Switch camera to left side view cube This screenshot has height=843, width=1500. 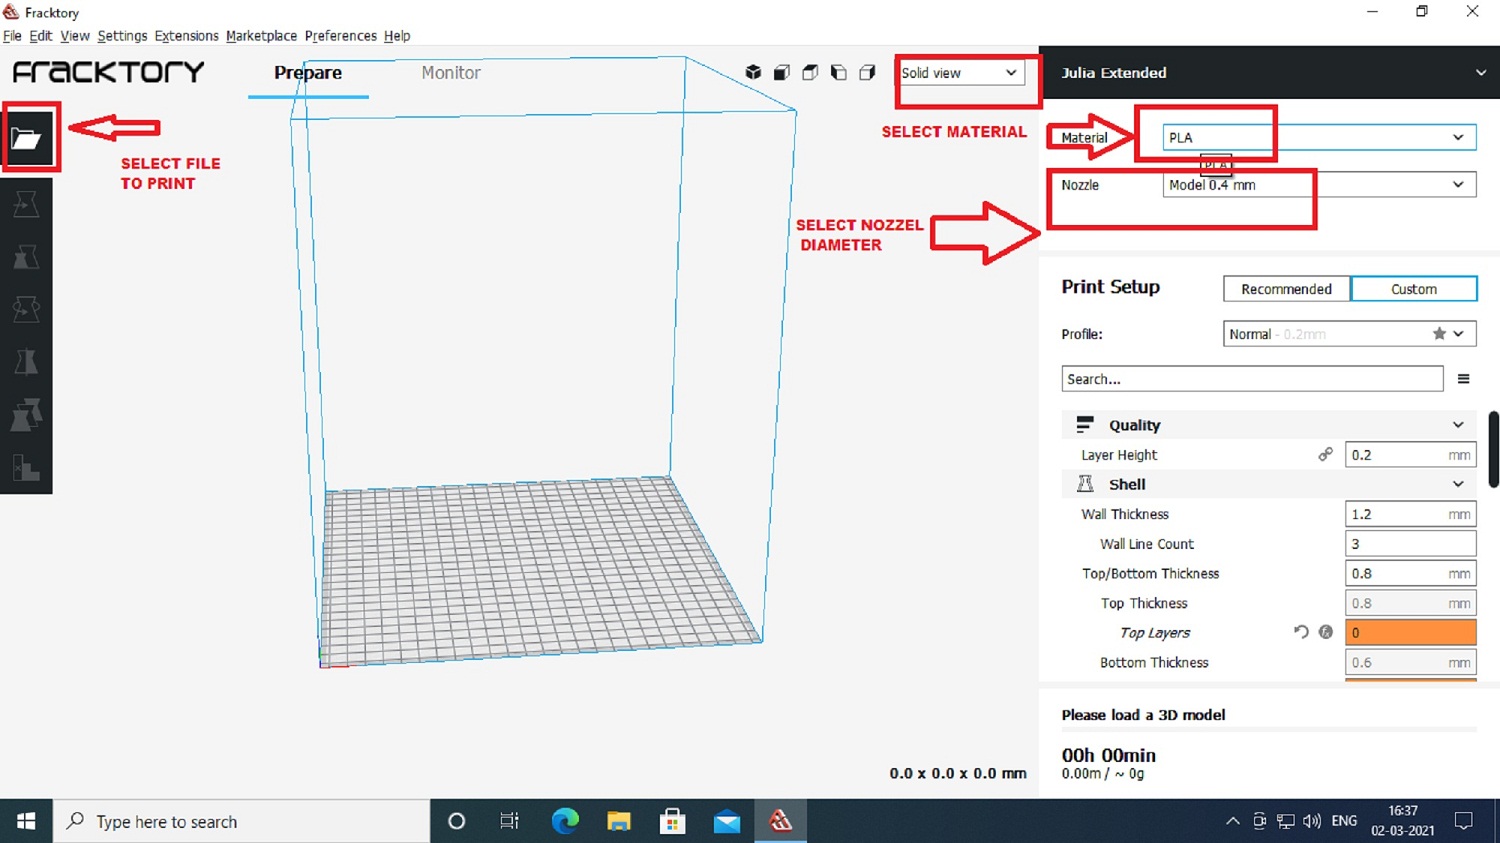839,72
